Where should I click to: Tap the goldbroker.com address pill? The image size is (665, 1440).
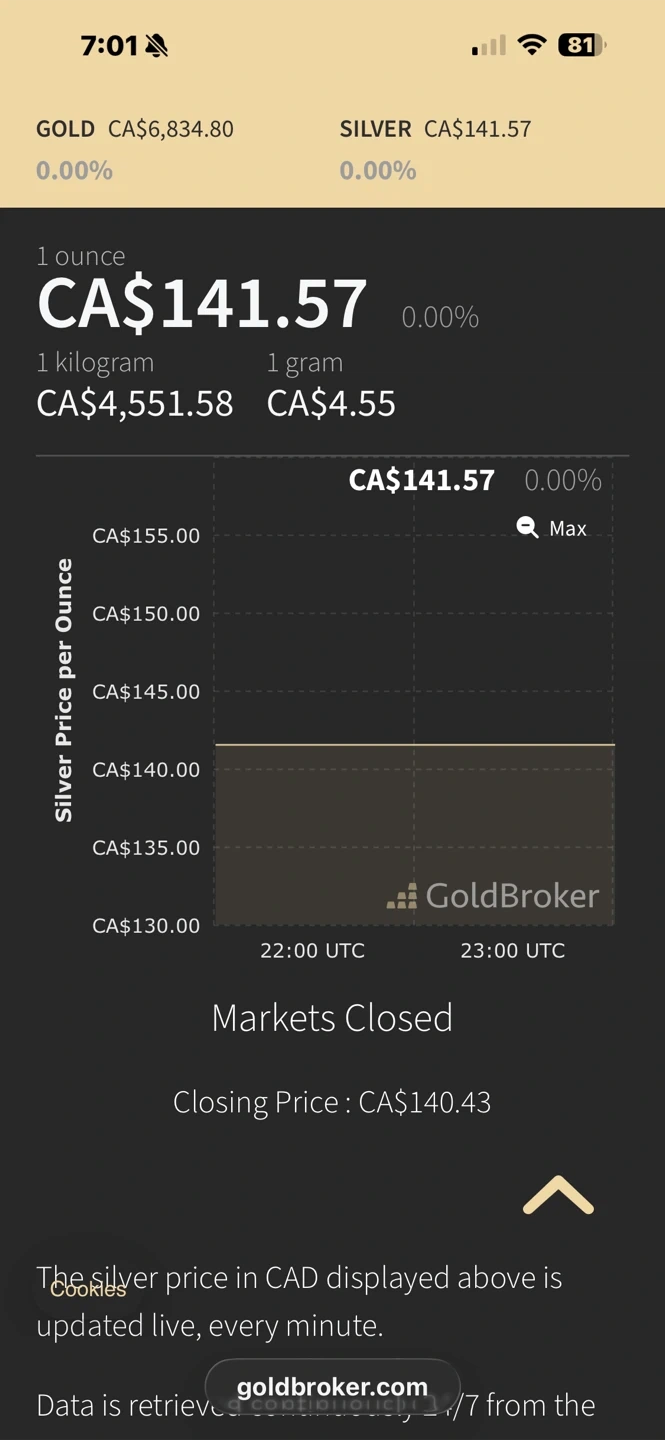[332, 1387]
